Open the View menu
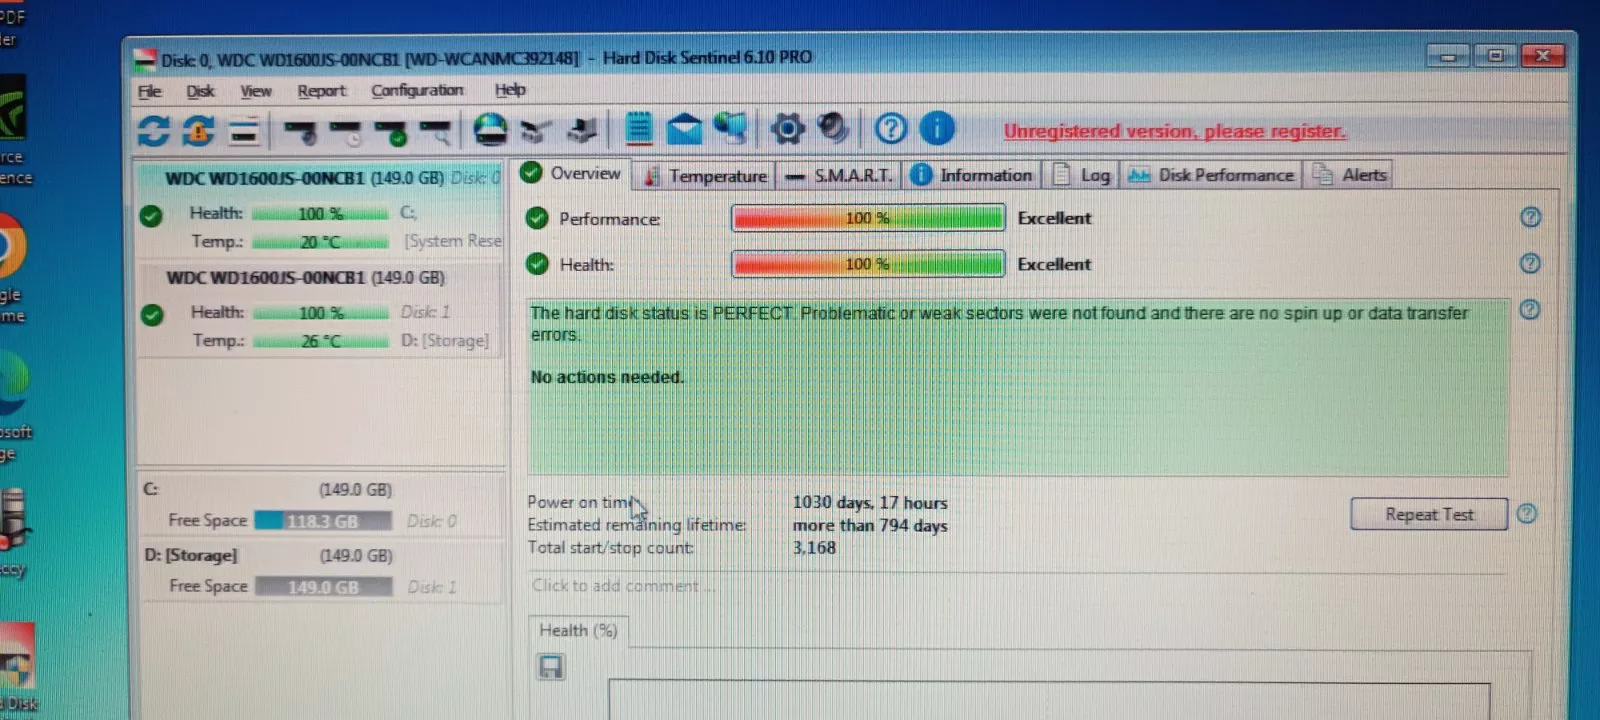 pos(256,91)
